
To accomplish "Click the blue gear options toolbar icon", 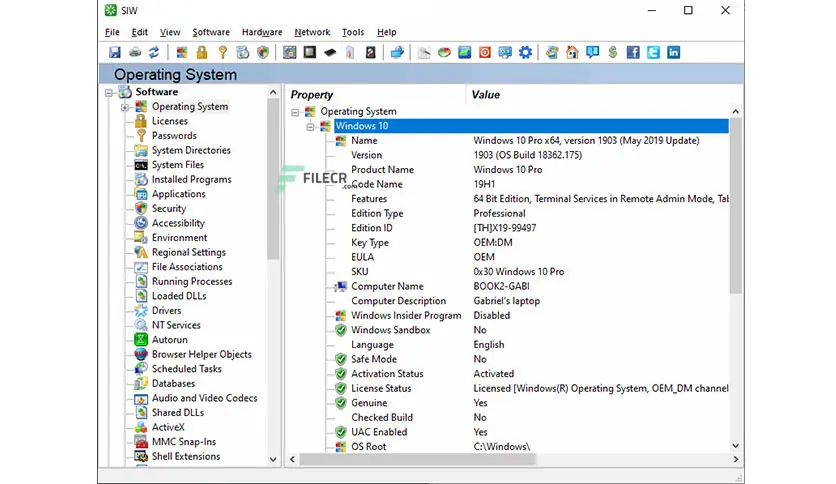I will click(525, 52).
